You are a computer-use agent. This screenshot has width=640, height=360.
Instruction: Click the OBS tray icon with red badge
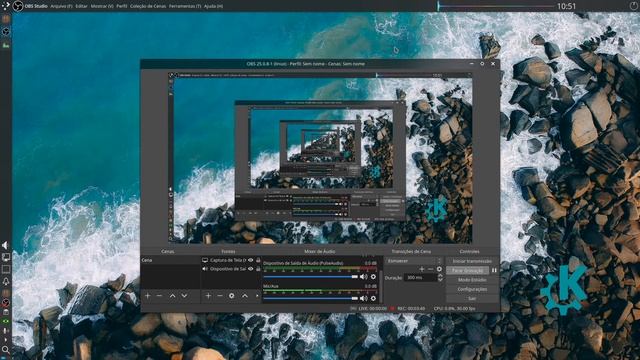pyautogui.click(x=6, y=303)
